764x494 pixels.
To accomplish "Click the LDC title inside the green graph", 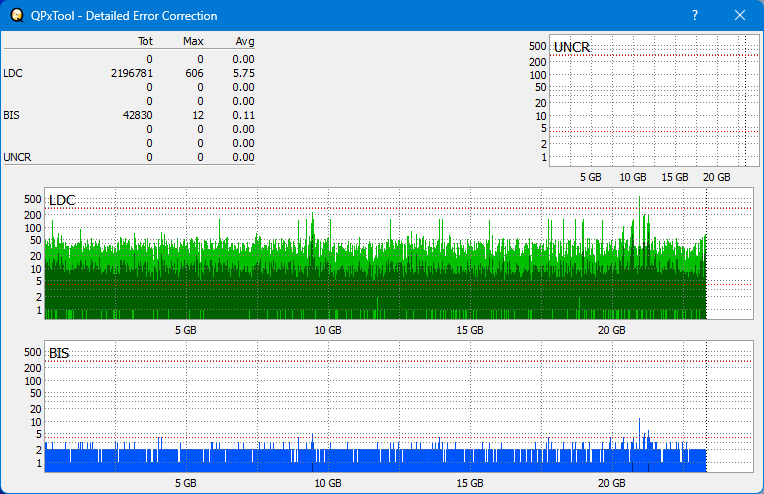I will point(62,201).
